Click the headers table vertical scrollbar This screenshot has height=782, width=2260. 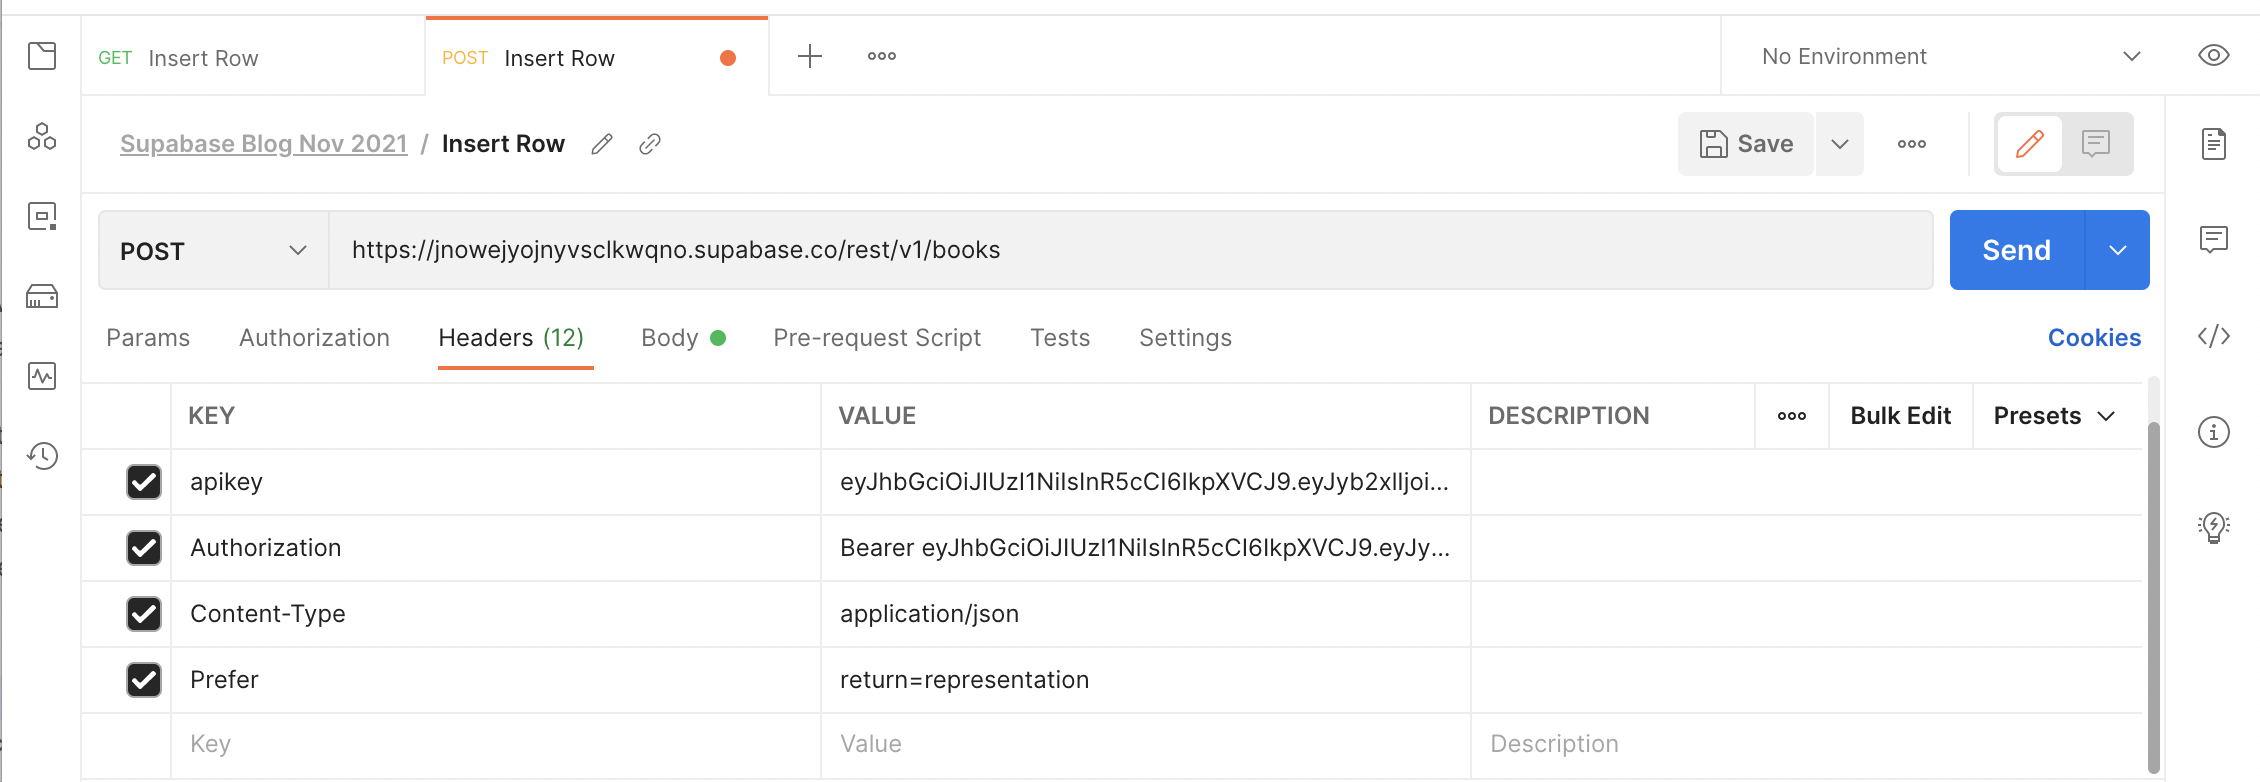(x=2153, y=597)
